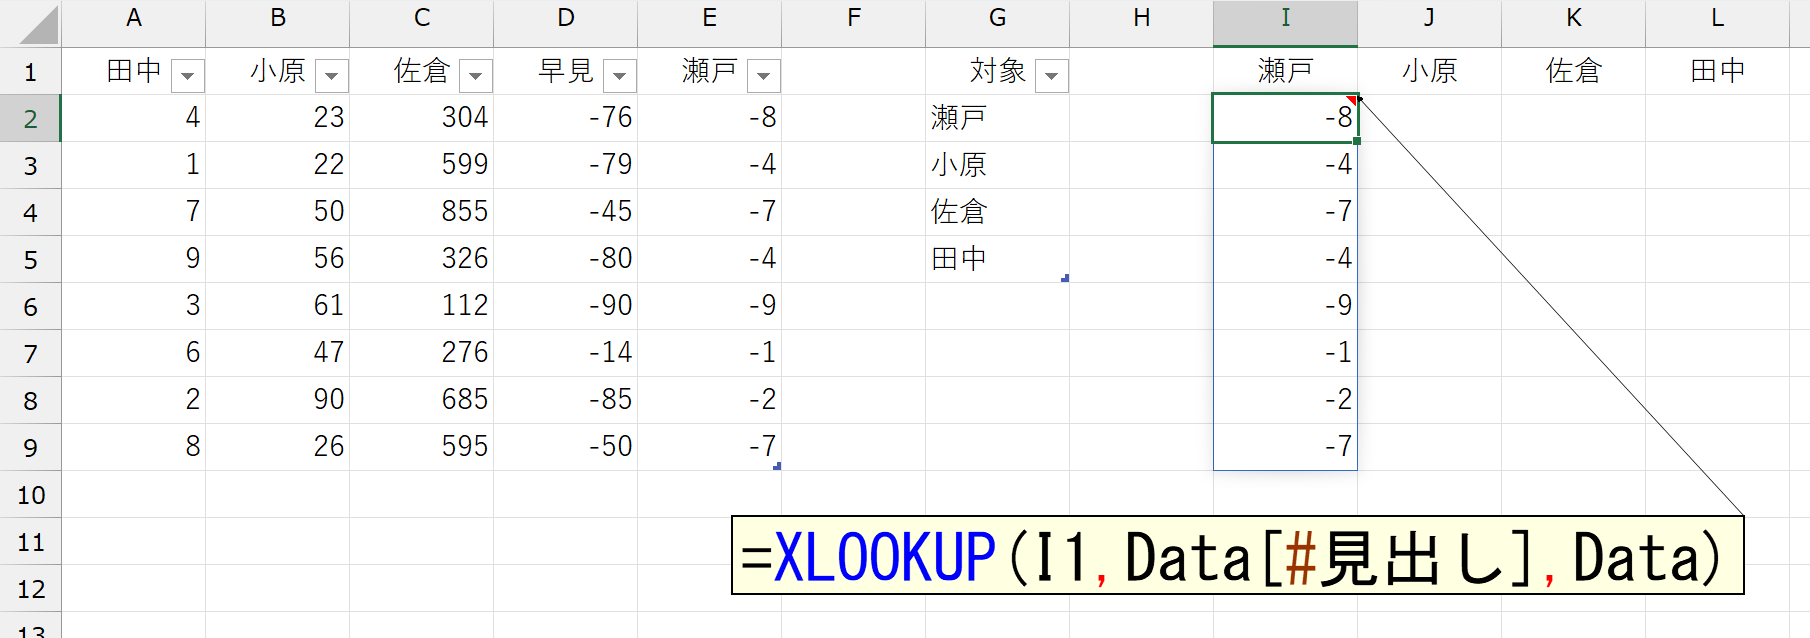This screenshot has height=638, width=1810.
Task: Click cell B8 with value 90
Action: point(278,400)
